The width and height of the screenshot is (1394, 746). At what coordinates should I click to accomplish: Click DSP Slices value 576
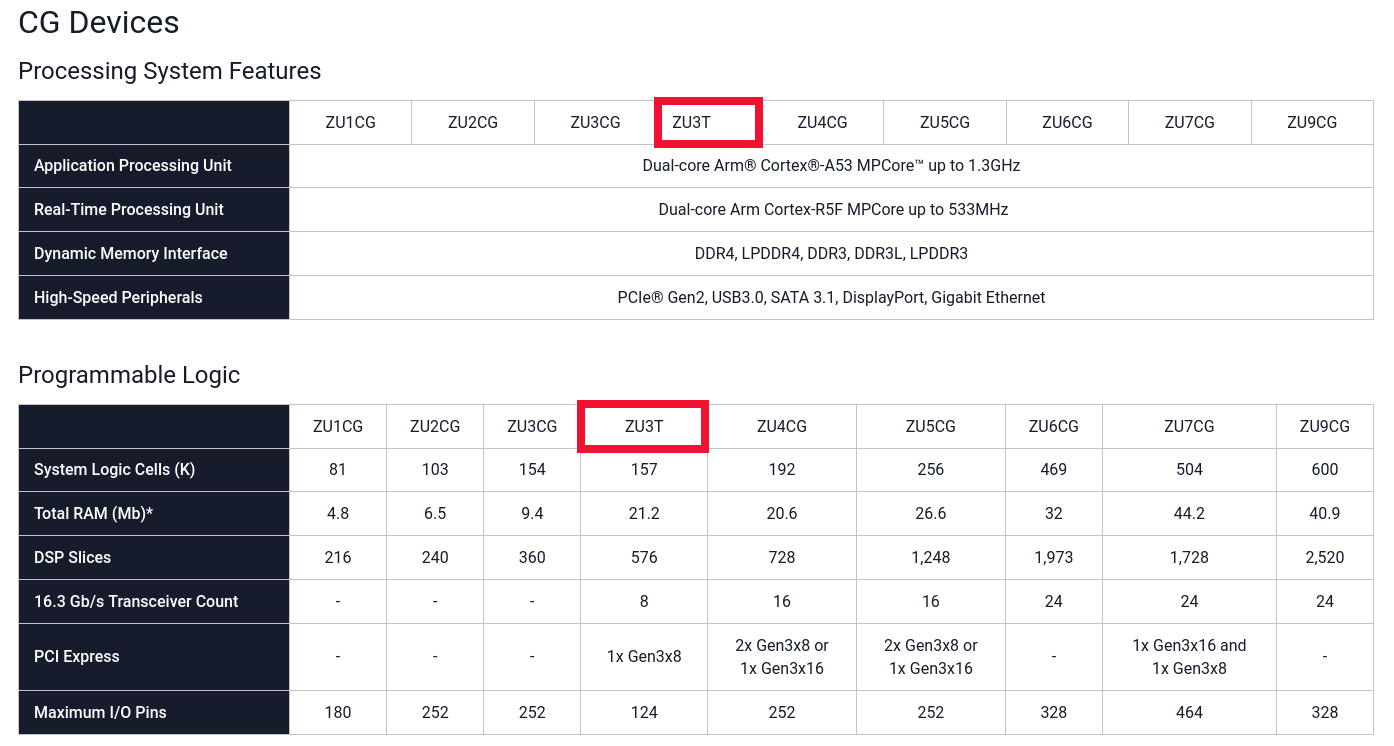click(644, 558)
